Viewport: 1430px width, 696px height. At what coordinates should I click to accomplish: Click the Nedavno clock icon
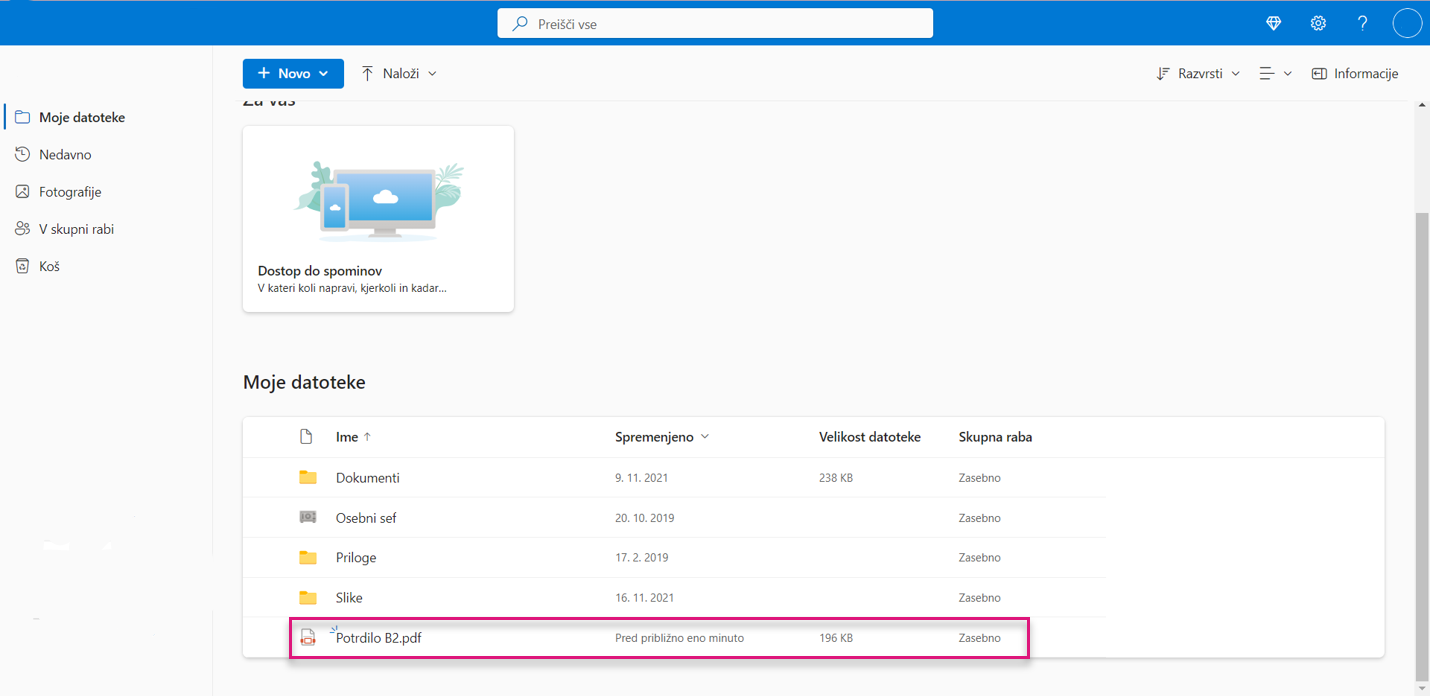22,154
